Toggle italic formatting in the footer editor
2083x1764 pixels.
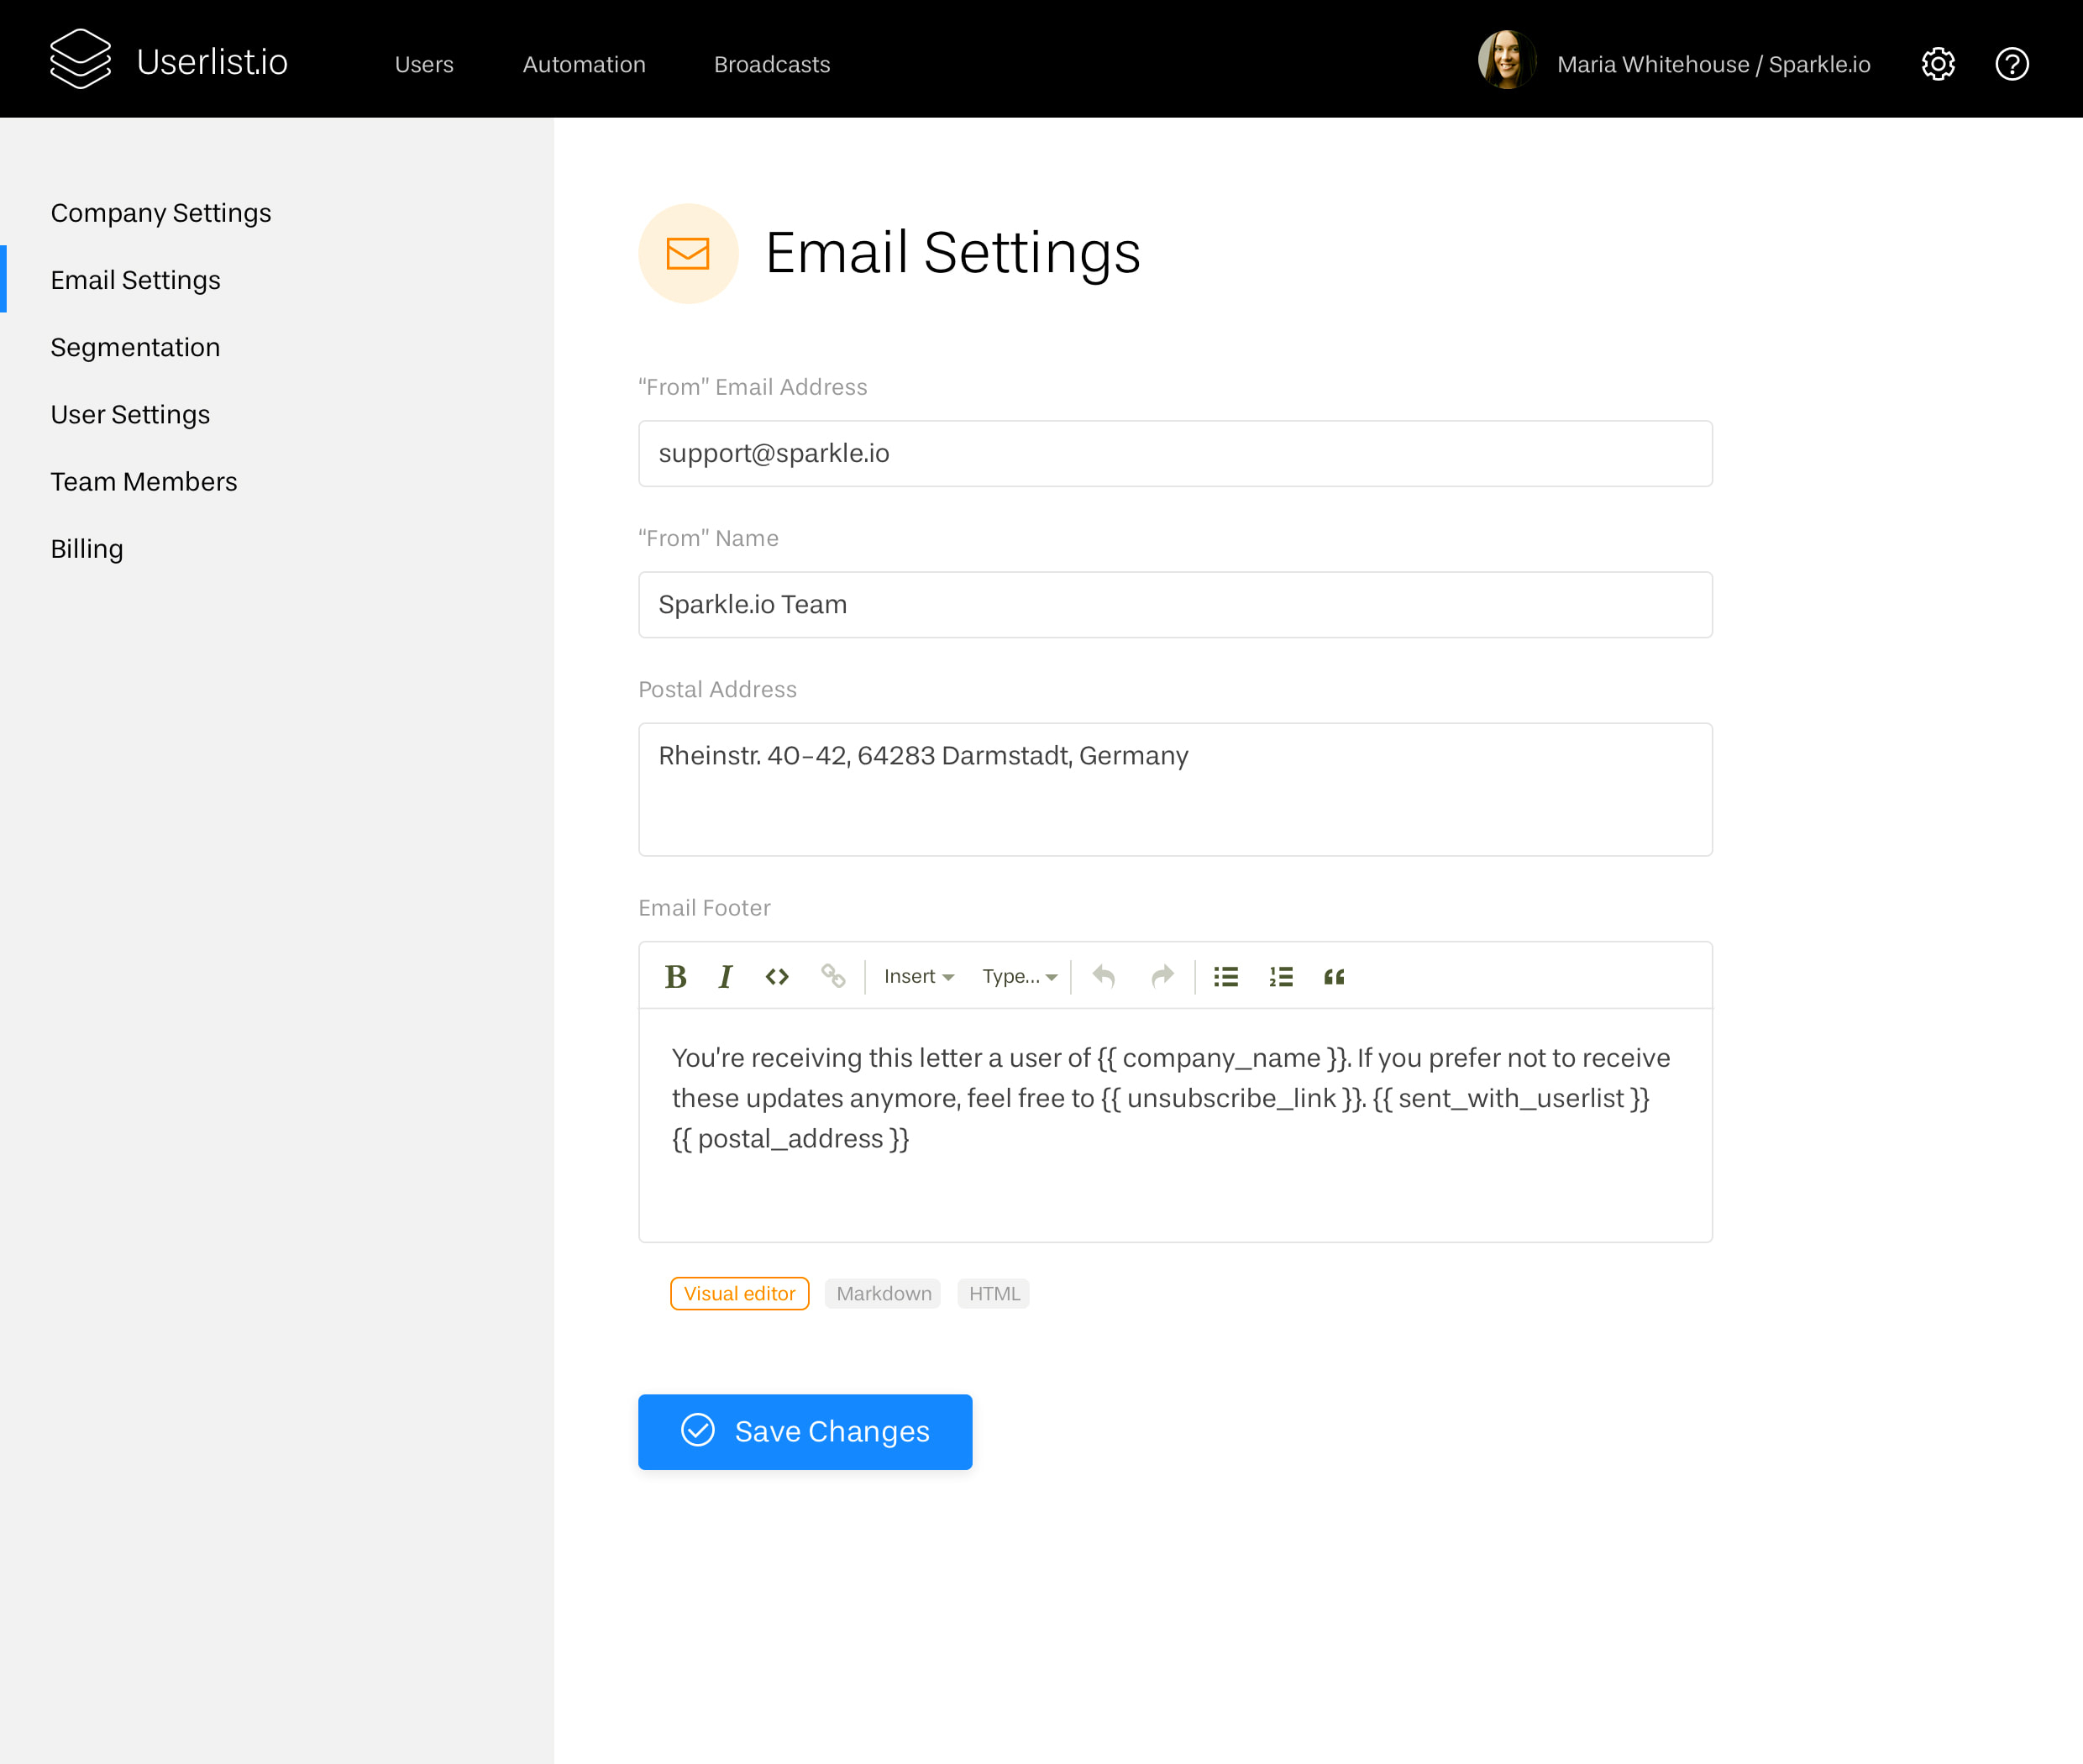point(725,977)
